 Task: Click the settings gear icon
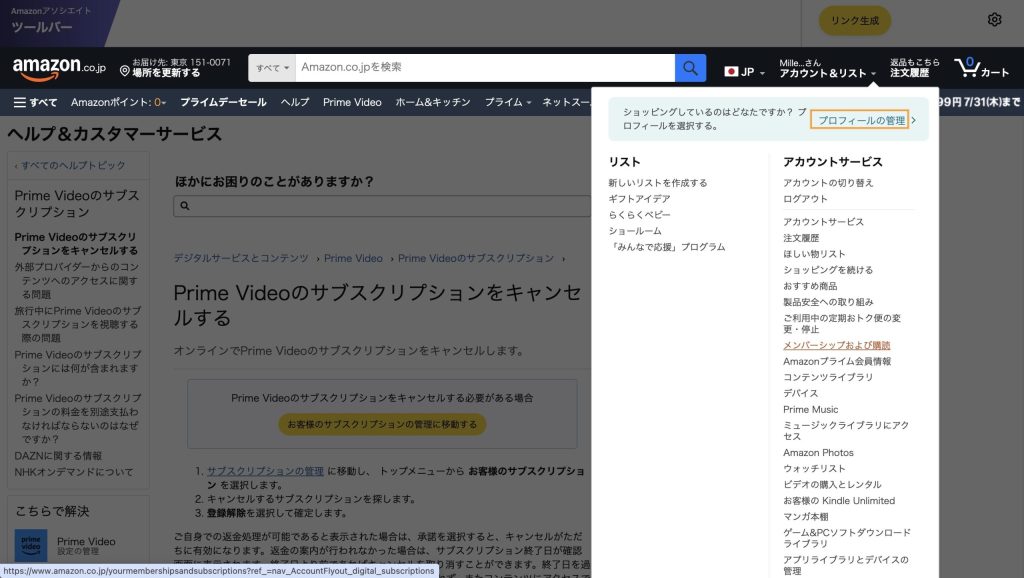[x=994, y=20]
